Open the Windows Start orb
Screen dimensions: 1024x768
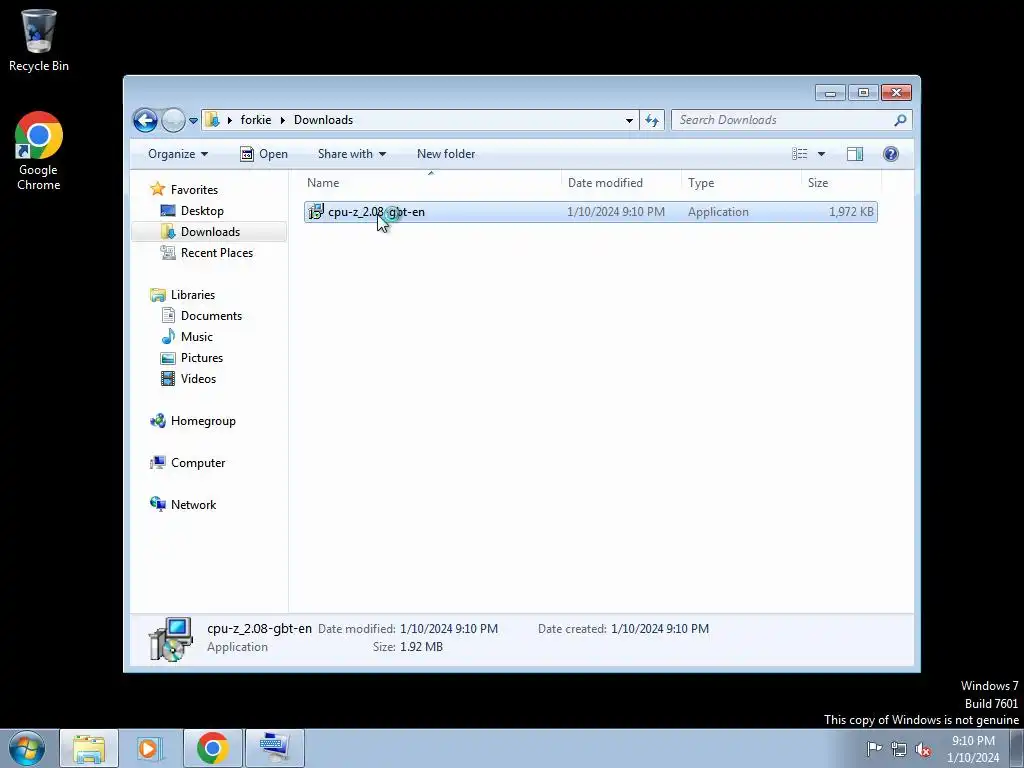coord(27,748)
